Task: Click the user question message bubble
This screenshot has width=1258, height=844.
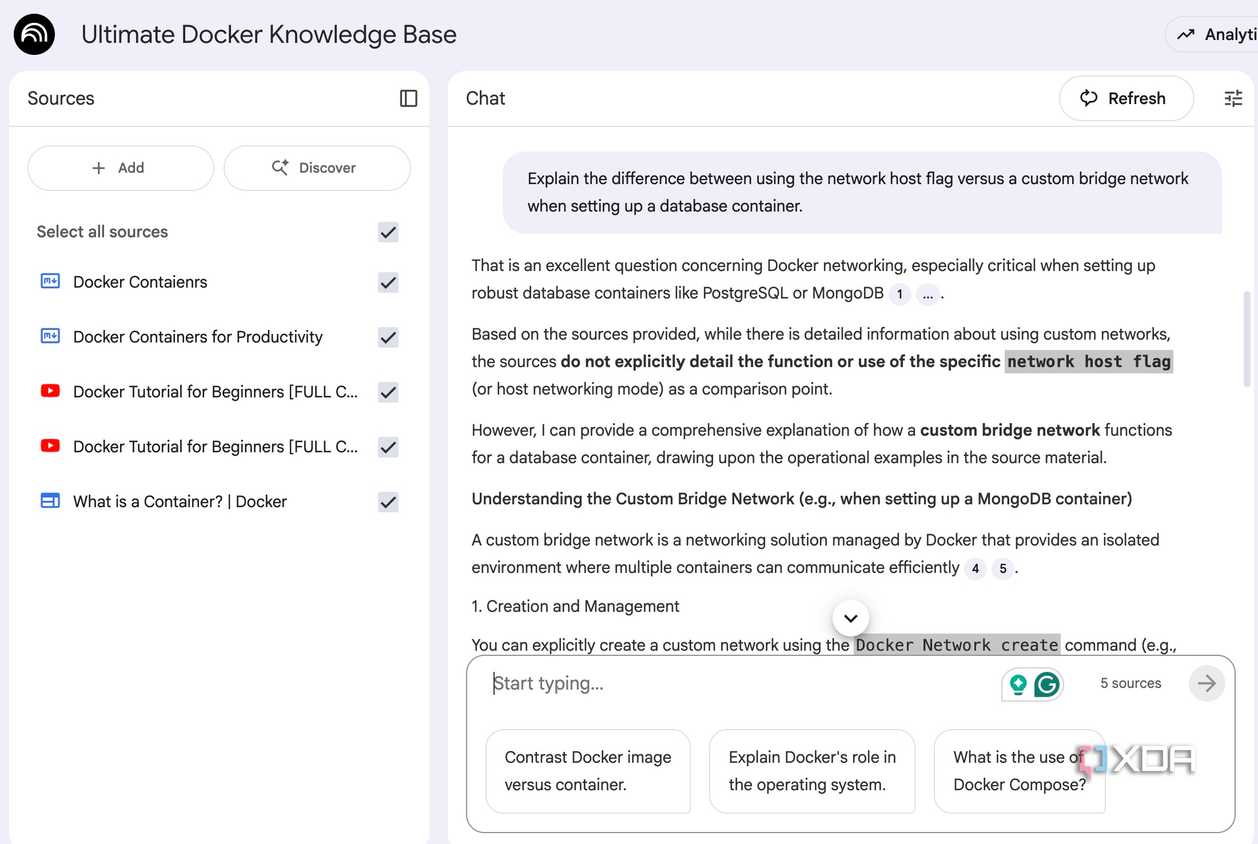Action: pyautogui.click(x=862, y=192)
